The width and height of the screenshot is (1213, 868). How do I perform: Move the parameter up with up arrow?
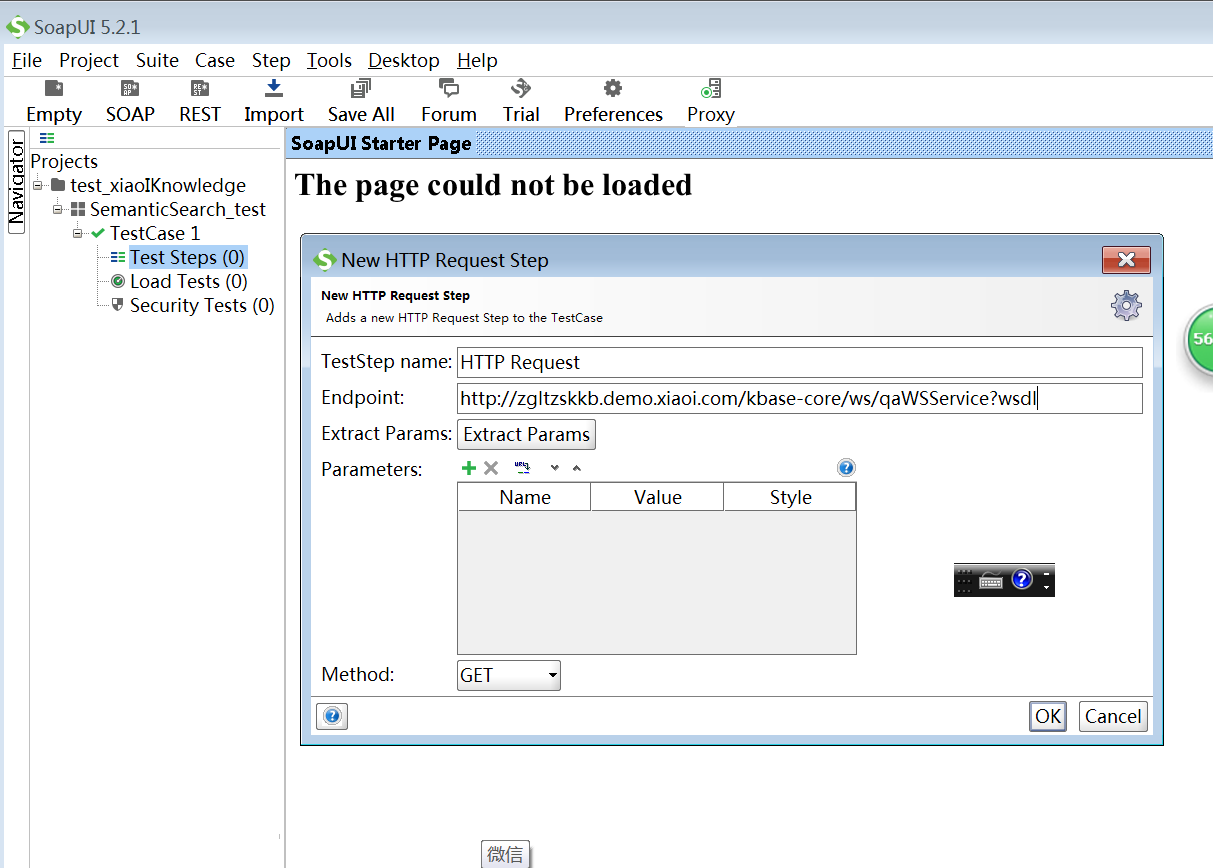coord(576,468)
